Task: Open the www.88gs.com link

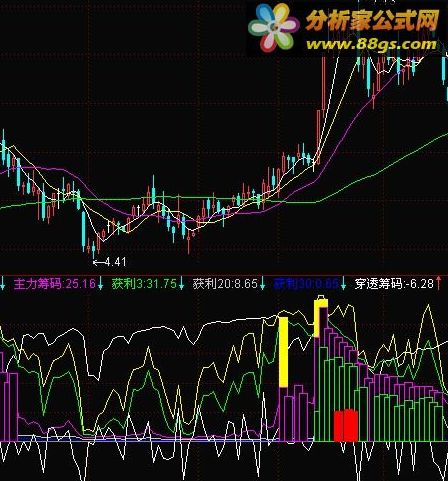Action: (x=371, y=44)
